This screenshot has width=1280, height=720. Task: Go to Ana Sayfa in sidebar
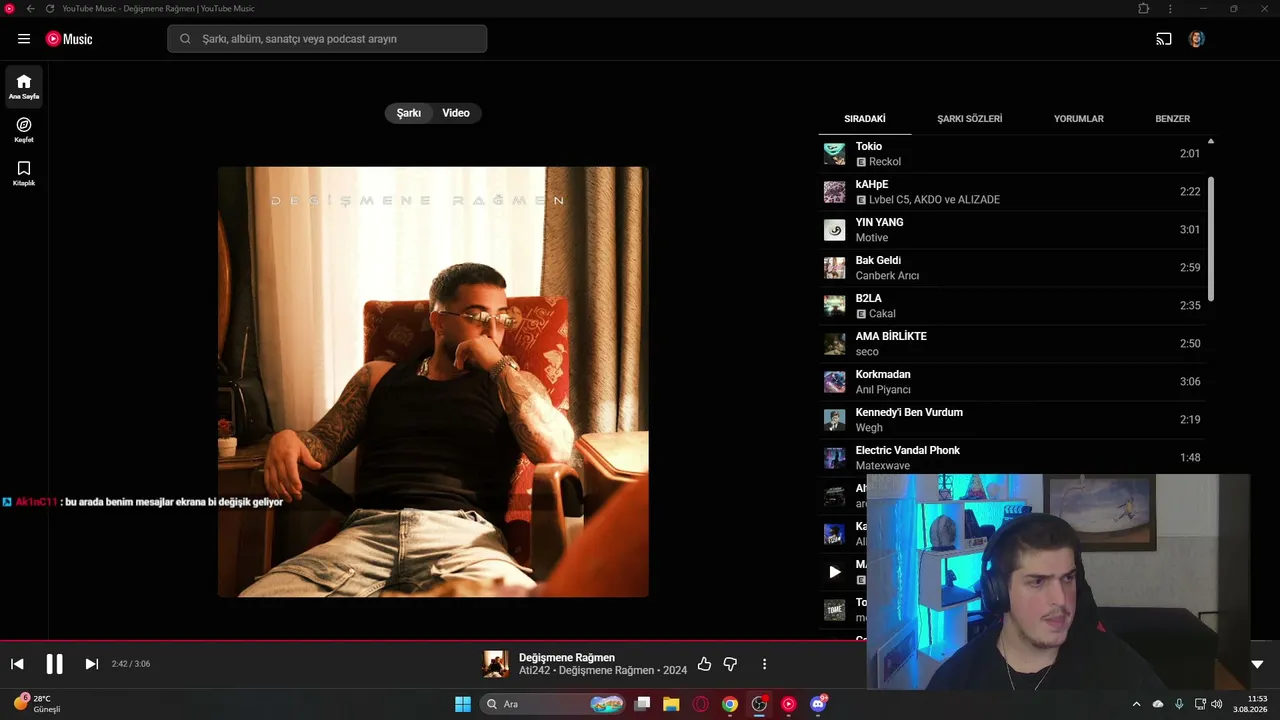tap(24, 87)
